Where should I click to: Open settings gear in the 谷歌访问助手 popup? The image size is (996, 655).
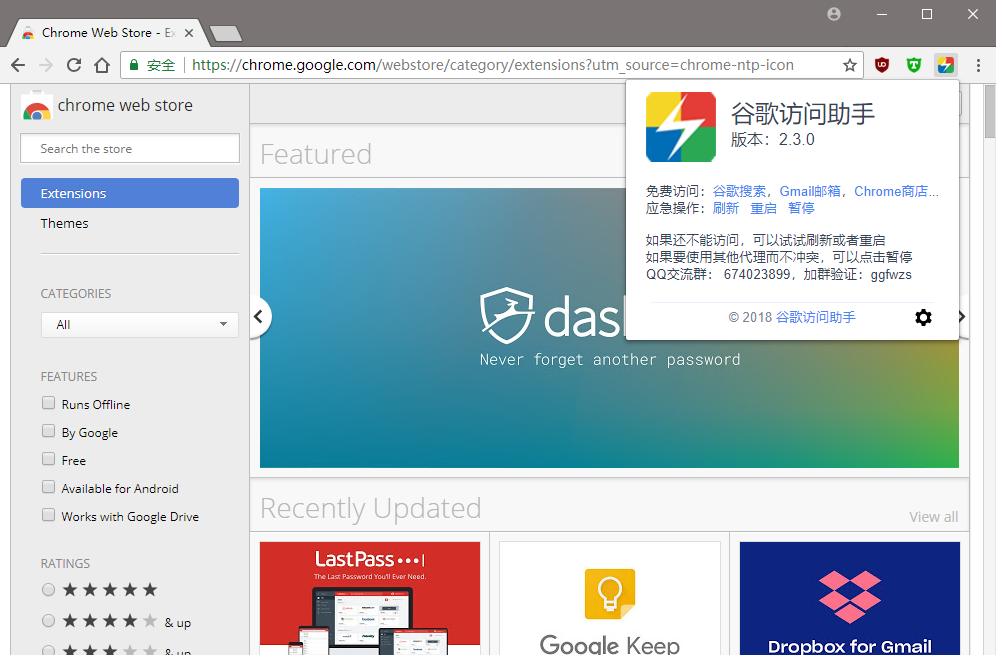pyautogui.click(x=923, y=317)
